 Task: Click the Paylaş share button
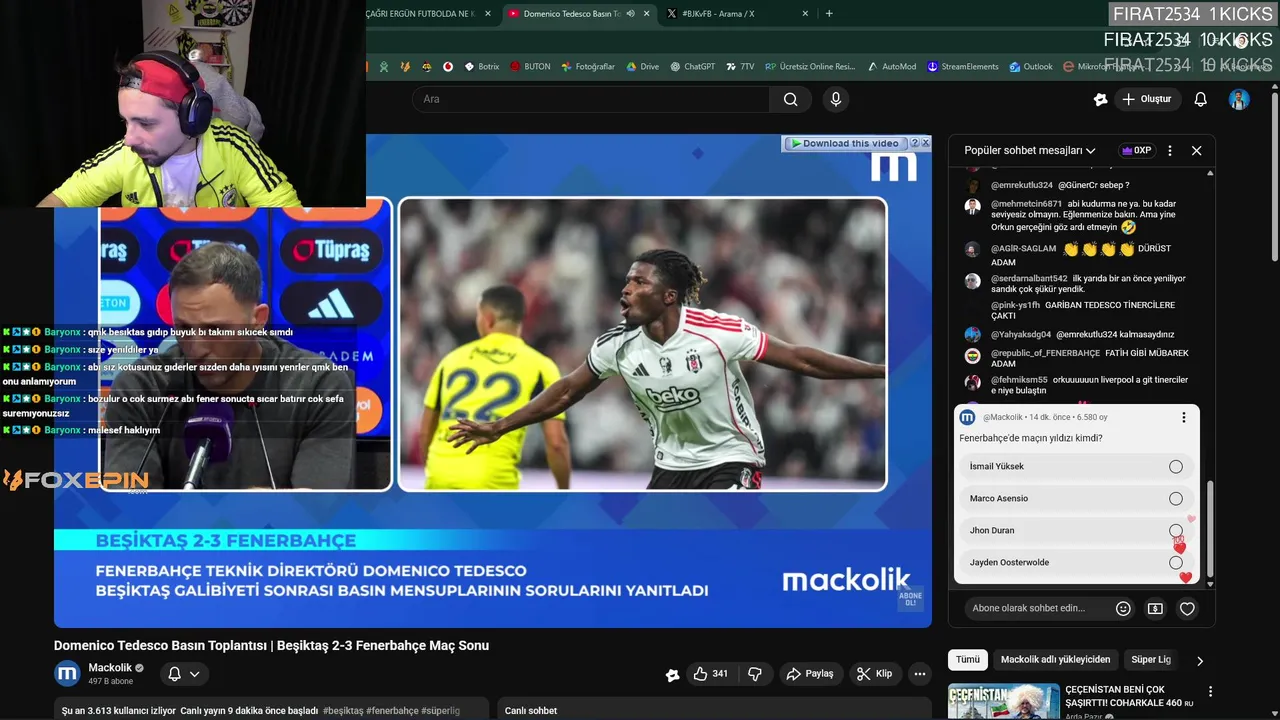tap(810, 674)
